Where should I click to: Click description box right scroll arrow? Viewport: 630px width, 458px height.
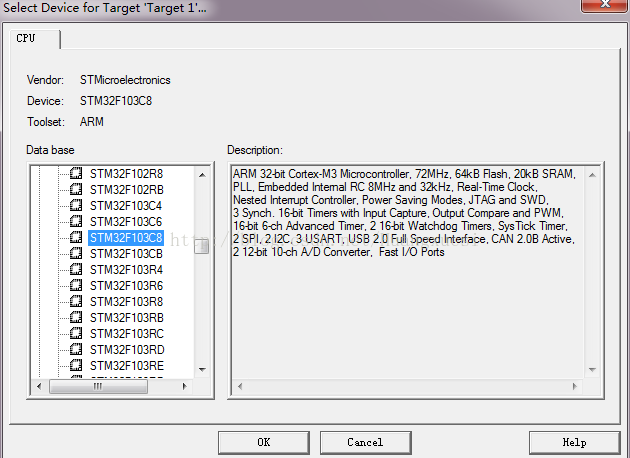pyautogui.click(x=575, y=386)
